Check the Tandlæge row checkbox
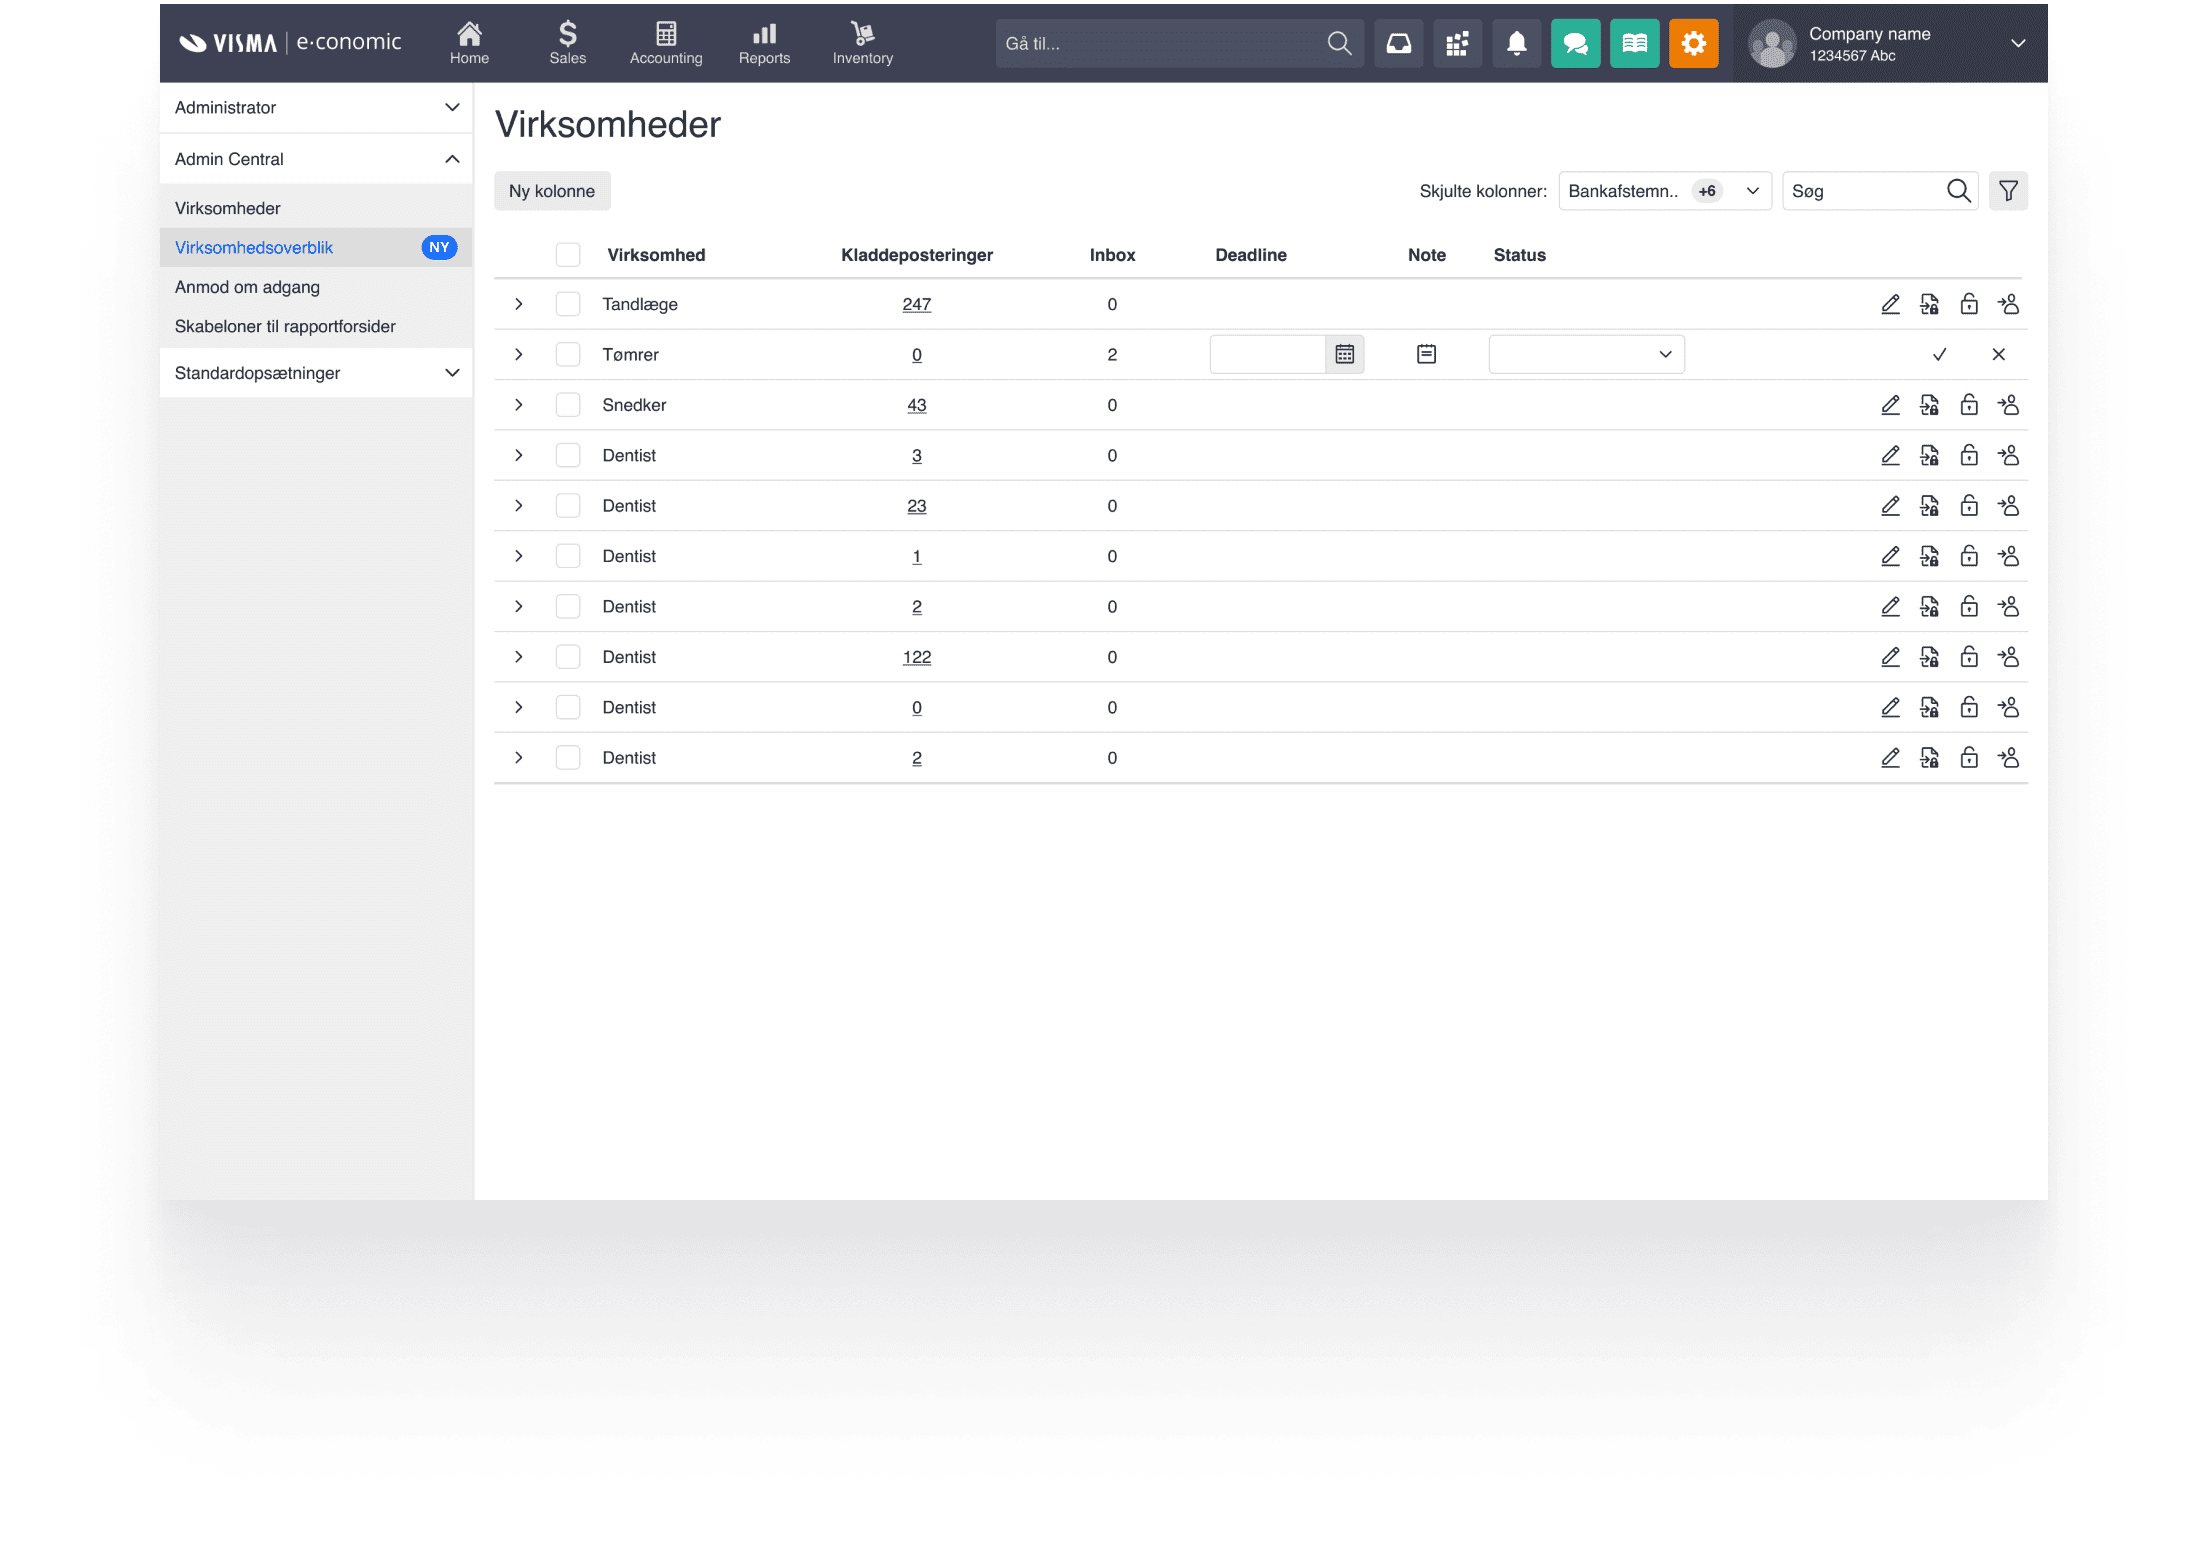Viewport: 2208px width, 1559px height. coord(567,304)
